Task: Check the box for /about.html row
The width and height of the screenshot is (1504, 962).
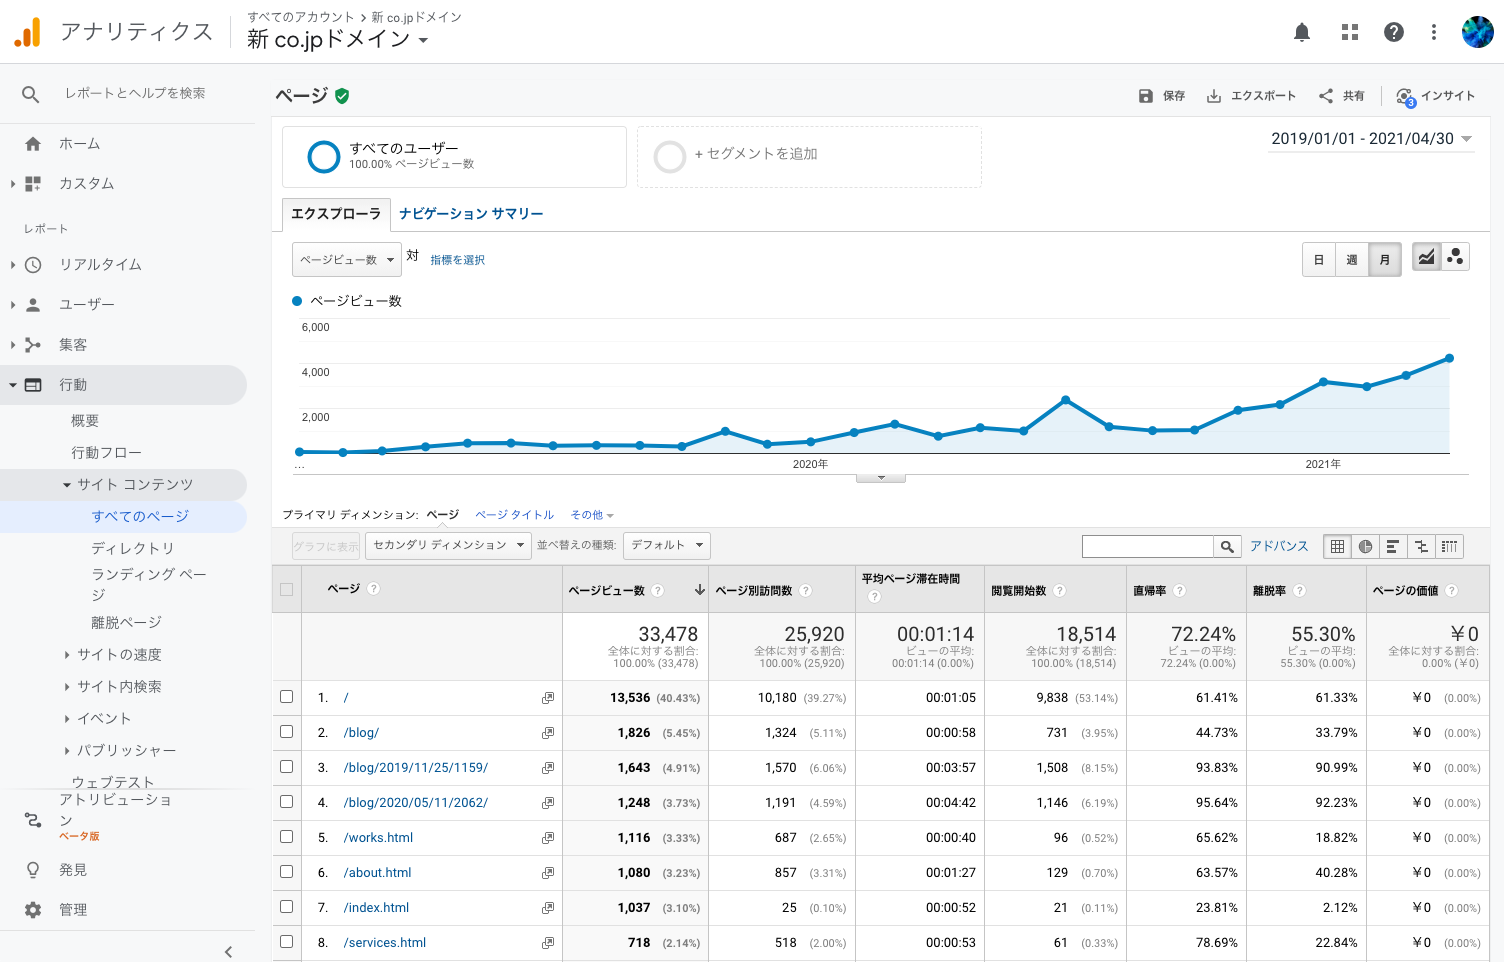Action: point(287,872)
